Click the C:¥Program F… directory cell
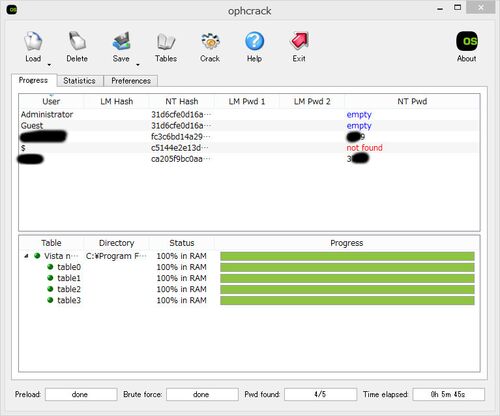 116,256
